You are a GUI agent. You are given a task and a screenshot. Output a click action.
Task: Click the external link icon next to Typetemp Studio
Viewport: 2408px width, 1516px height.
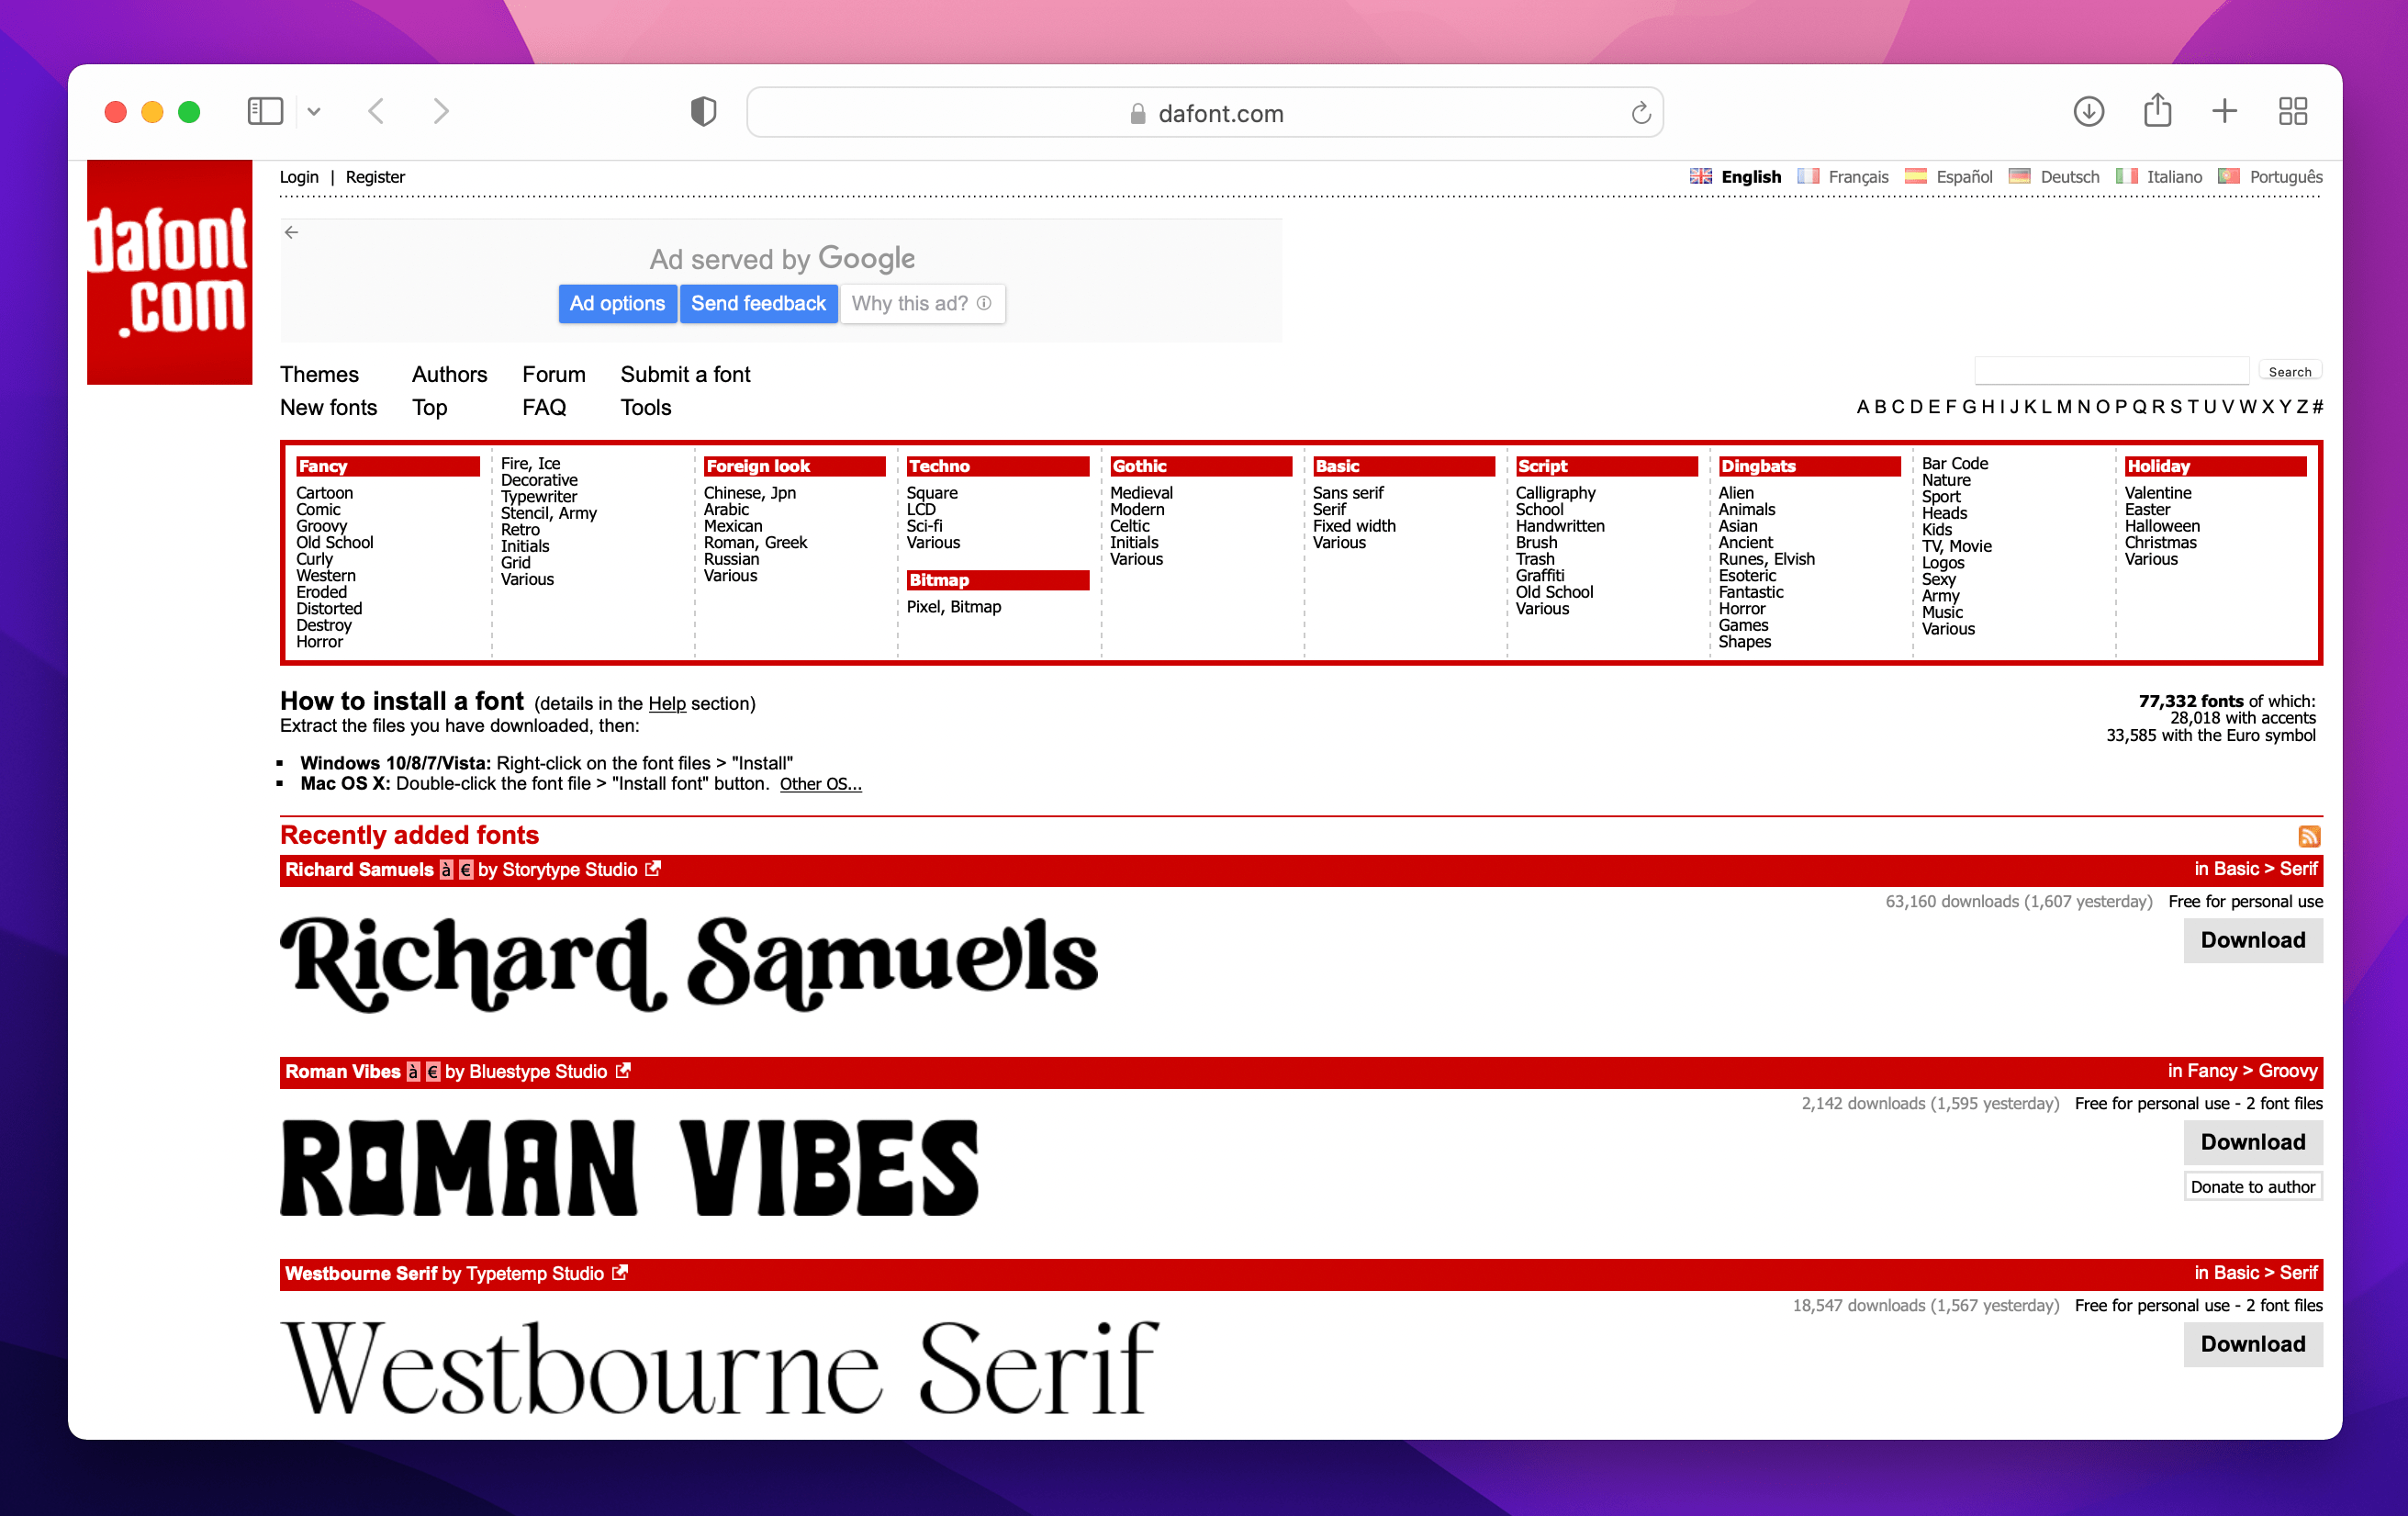(x=621, y=1273)
